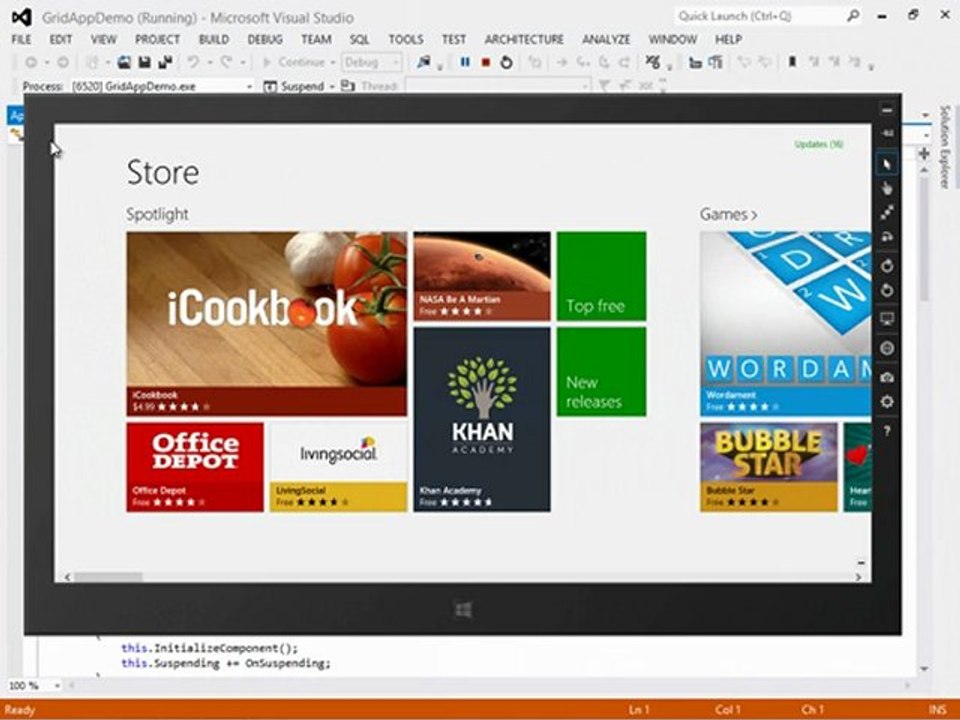Open the iCookbook spotlight tile
Viewport: 960px width, 720px height.
tap(266, 324)
